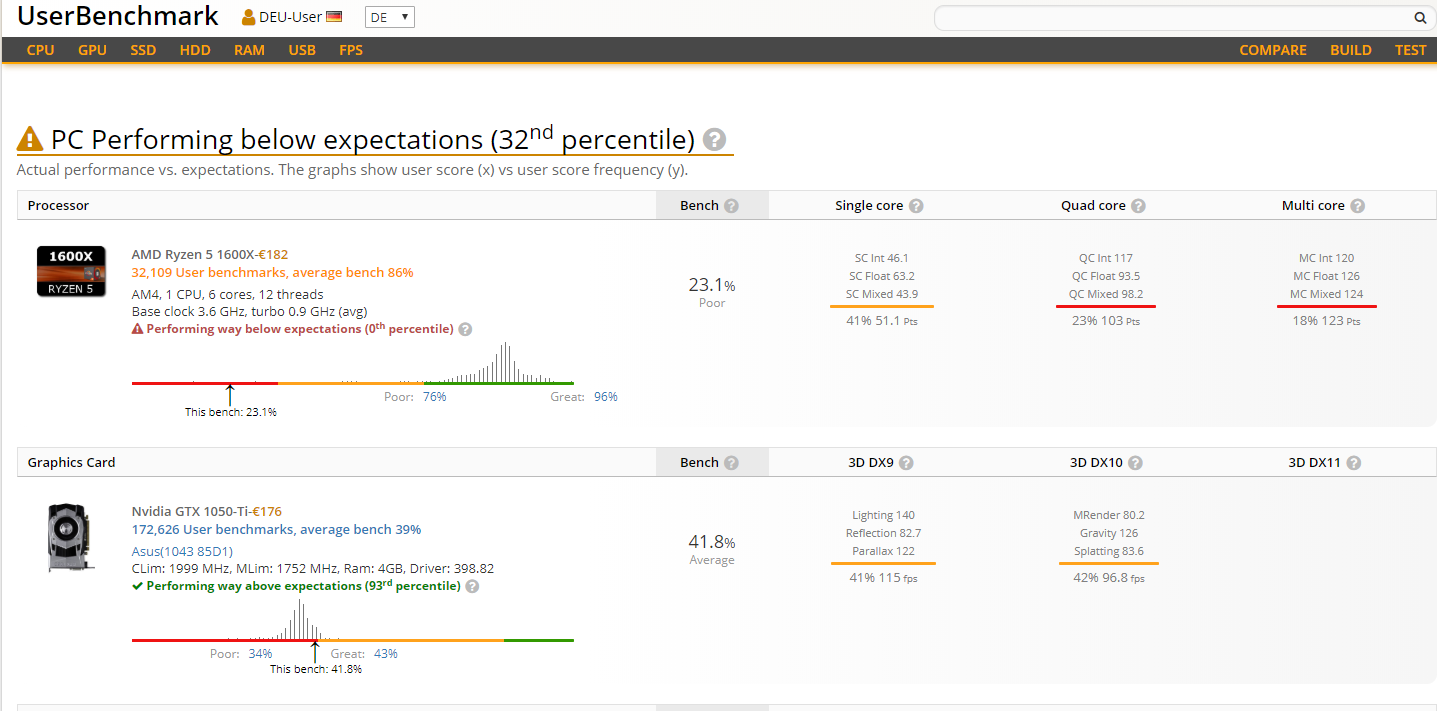Click This bench: 23.1% label
1437x711 pixels.
(231, 412)
